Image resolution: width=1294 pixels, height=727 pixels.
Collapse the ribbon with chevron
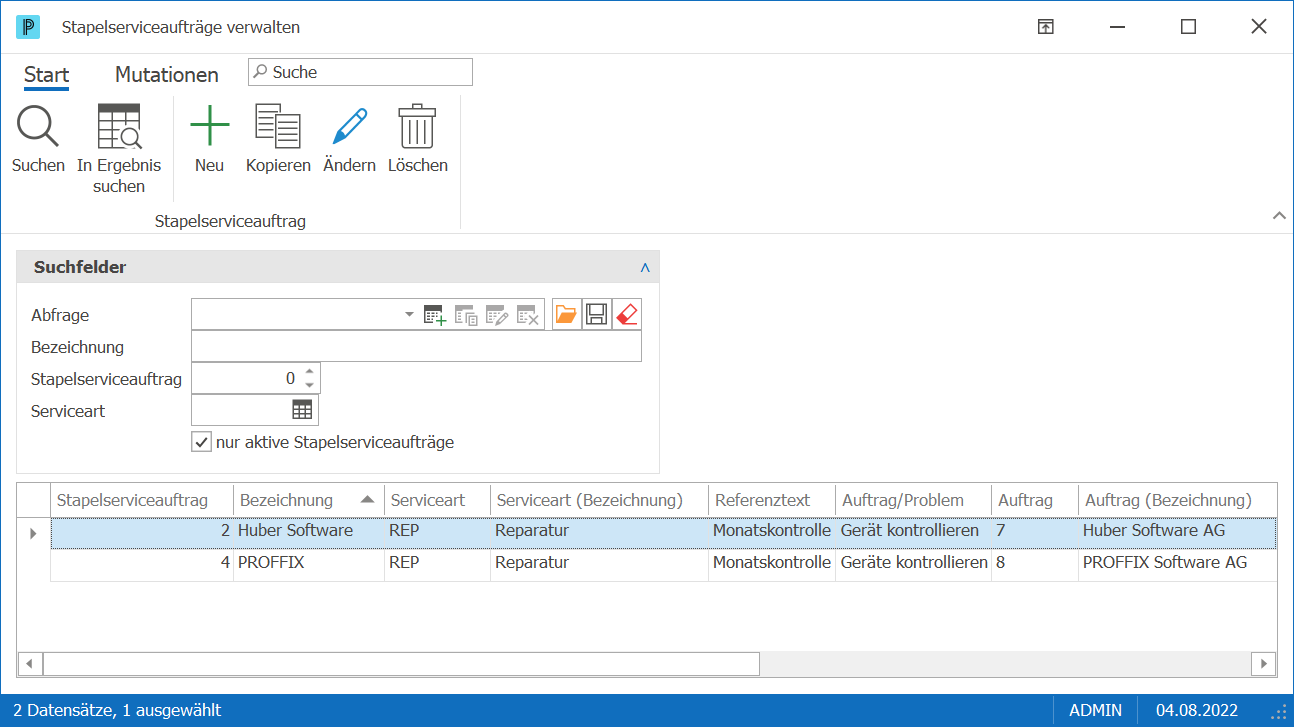click(1278, 215)
